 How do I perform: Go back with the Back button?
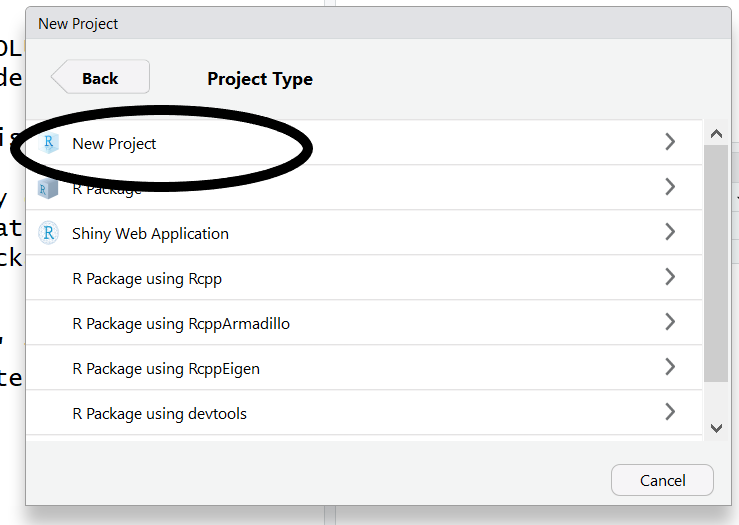click(100, 77)
